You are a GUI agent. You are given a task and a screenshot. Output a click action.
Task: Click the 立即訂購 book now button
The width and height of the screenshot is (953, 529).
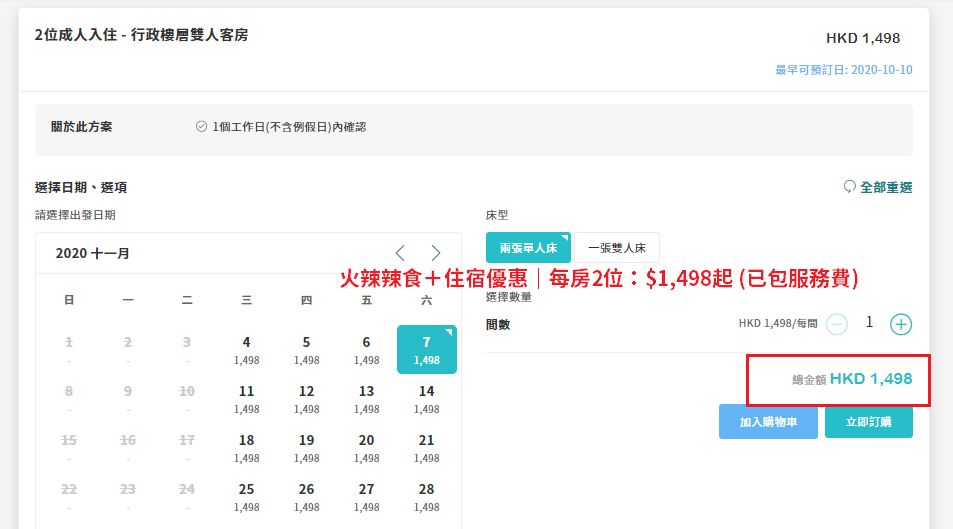(869, 421)
